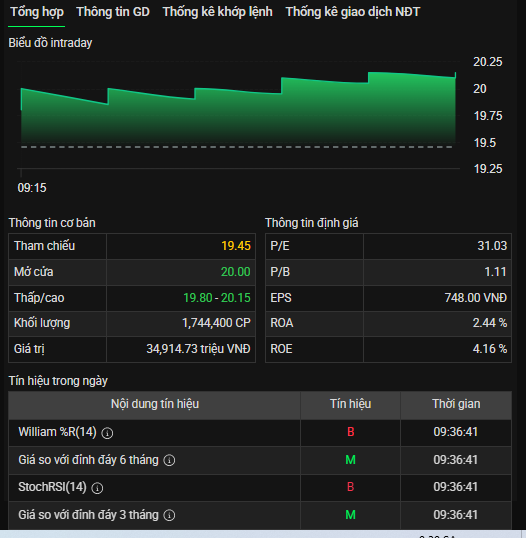This screenshot has width=526, height=538.
Task: Click info icon beside Giá so với đỉnh đáy 6 tháng
Action: point(169,460)
